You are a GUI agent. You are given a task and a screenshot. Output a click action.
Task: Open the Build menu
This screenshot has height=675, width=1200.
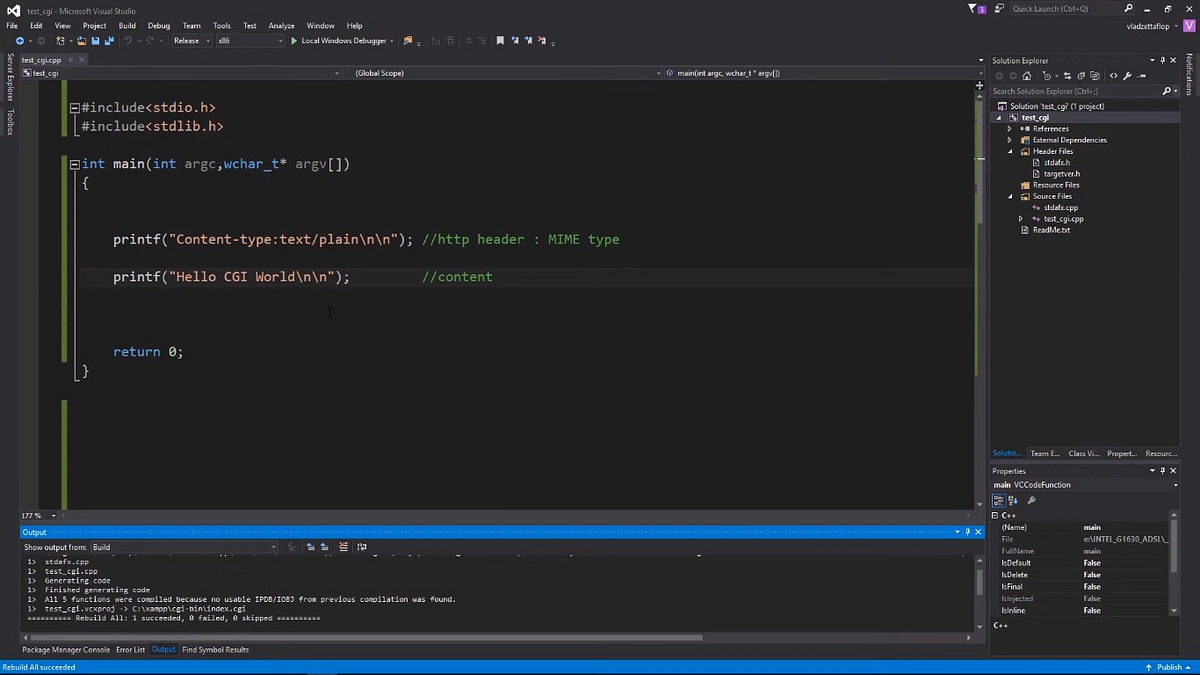point(127,25)
